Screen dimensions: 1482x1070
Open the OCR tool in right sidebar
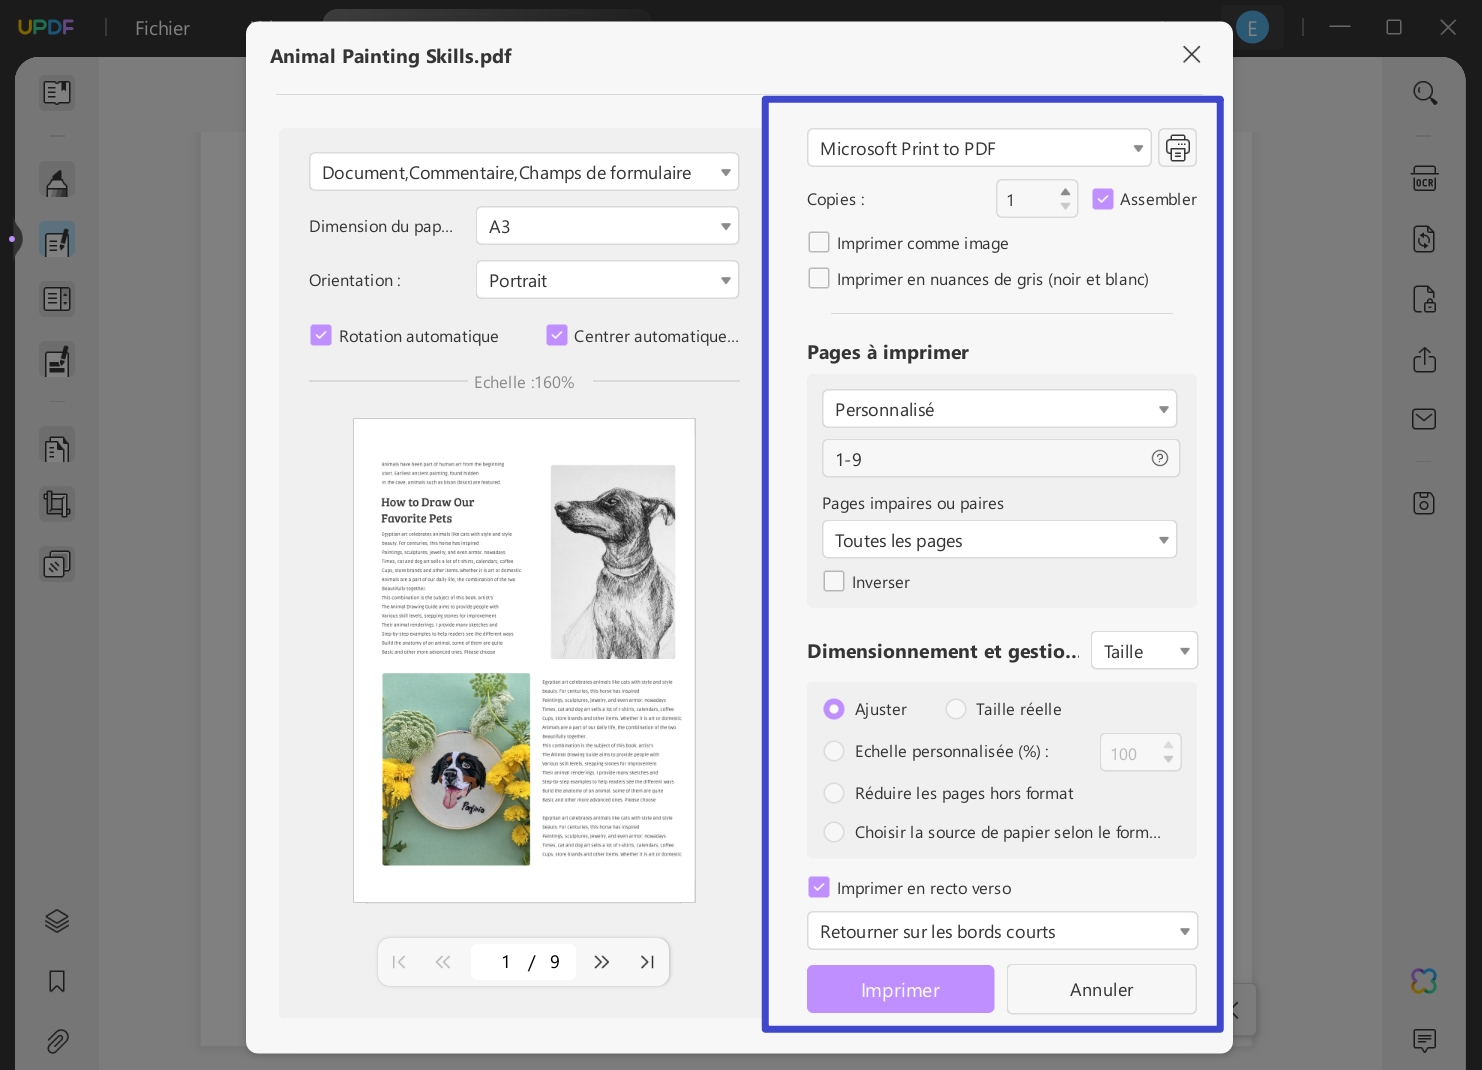coord(1424,178)
